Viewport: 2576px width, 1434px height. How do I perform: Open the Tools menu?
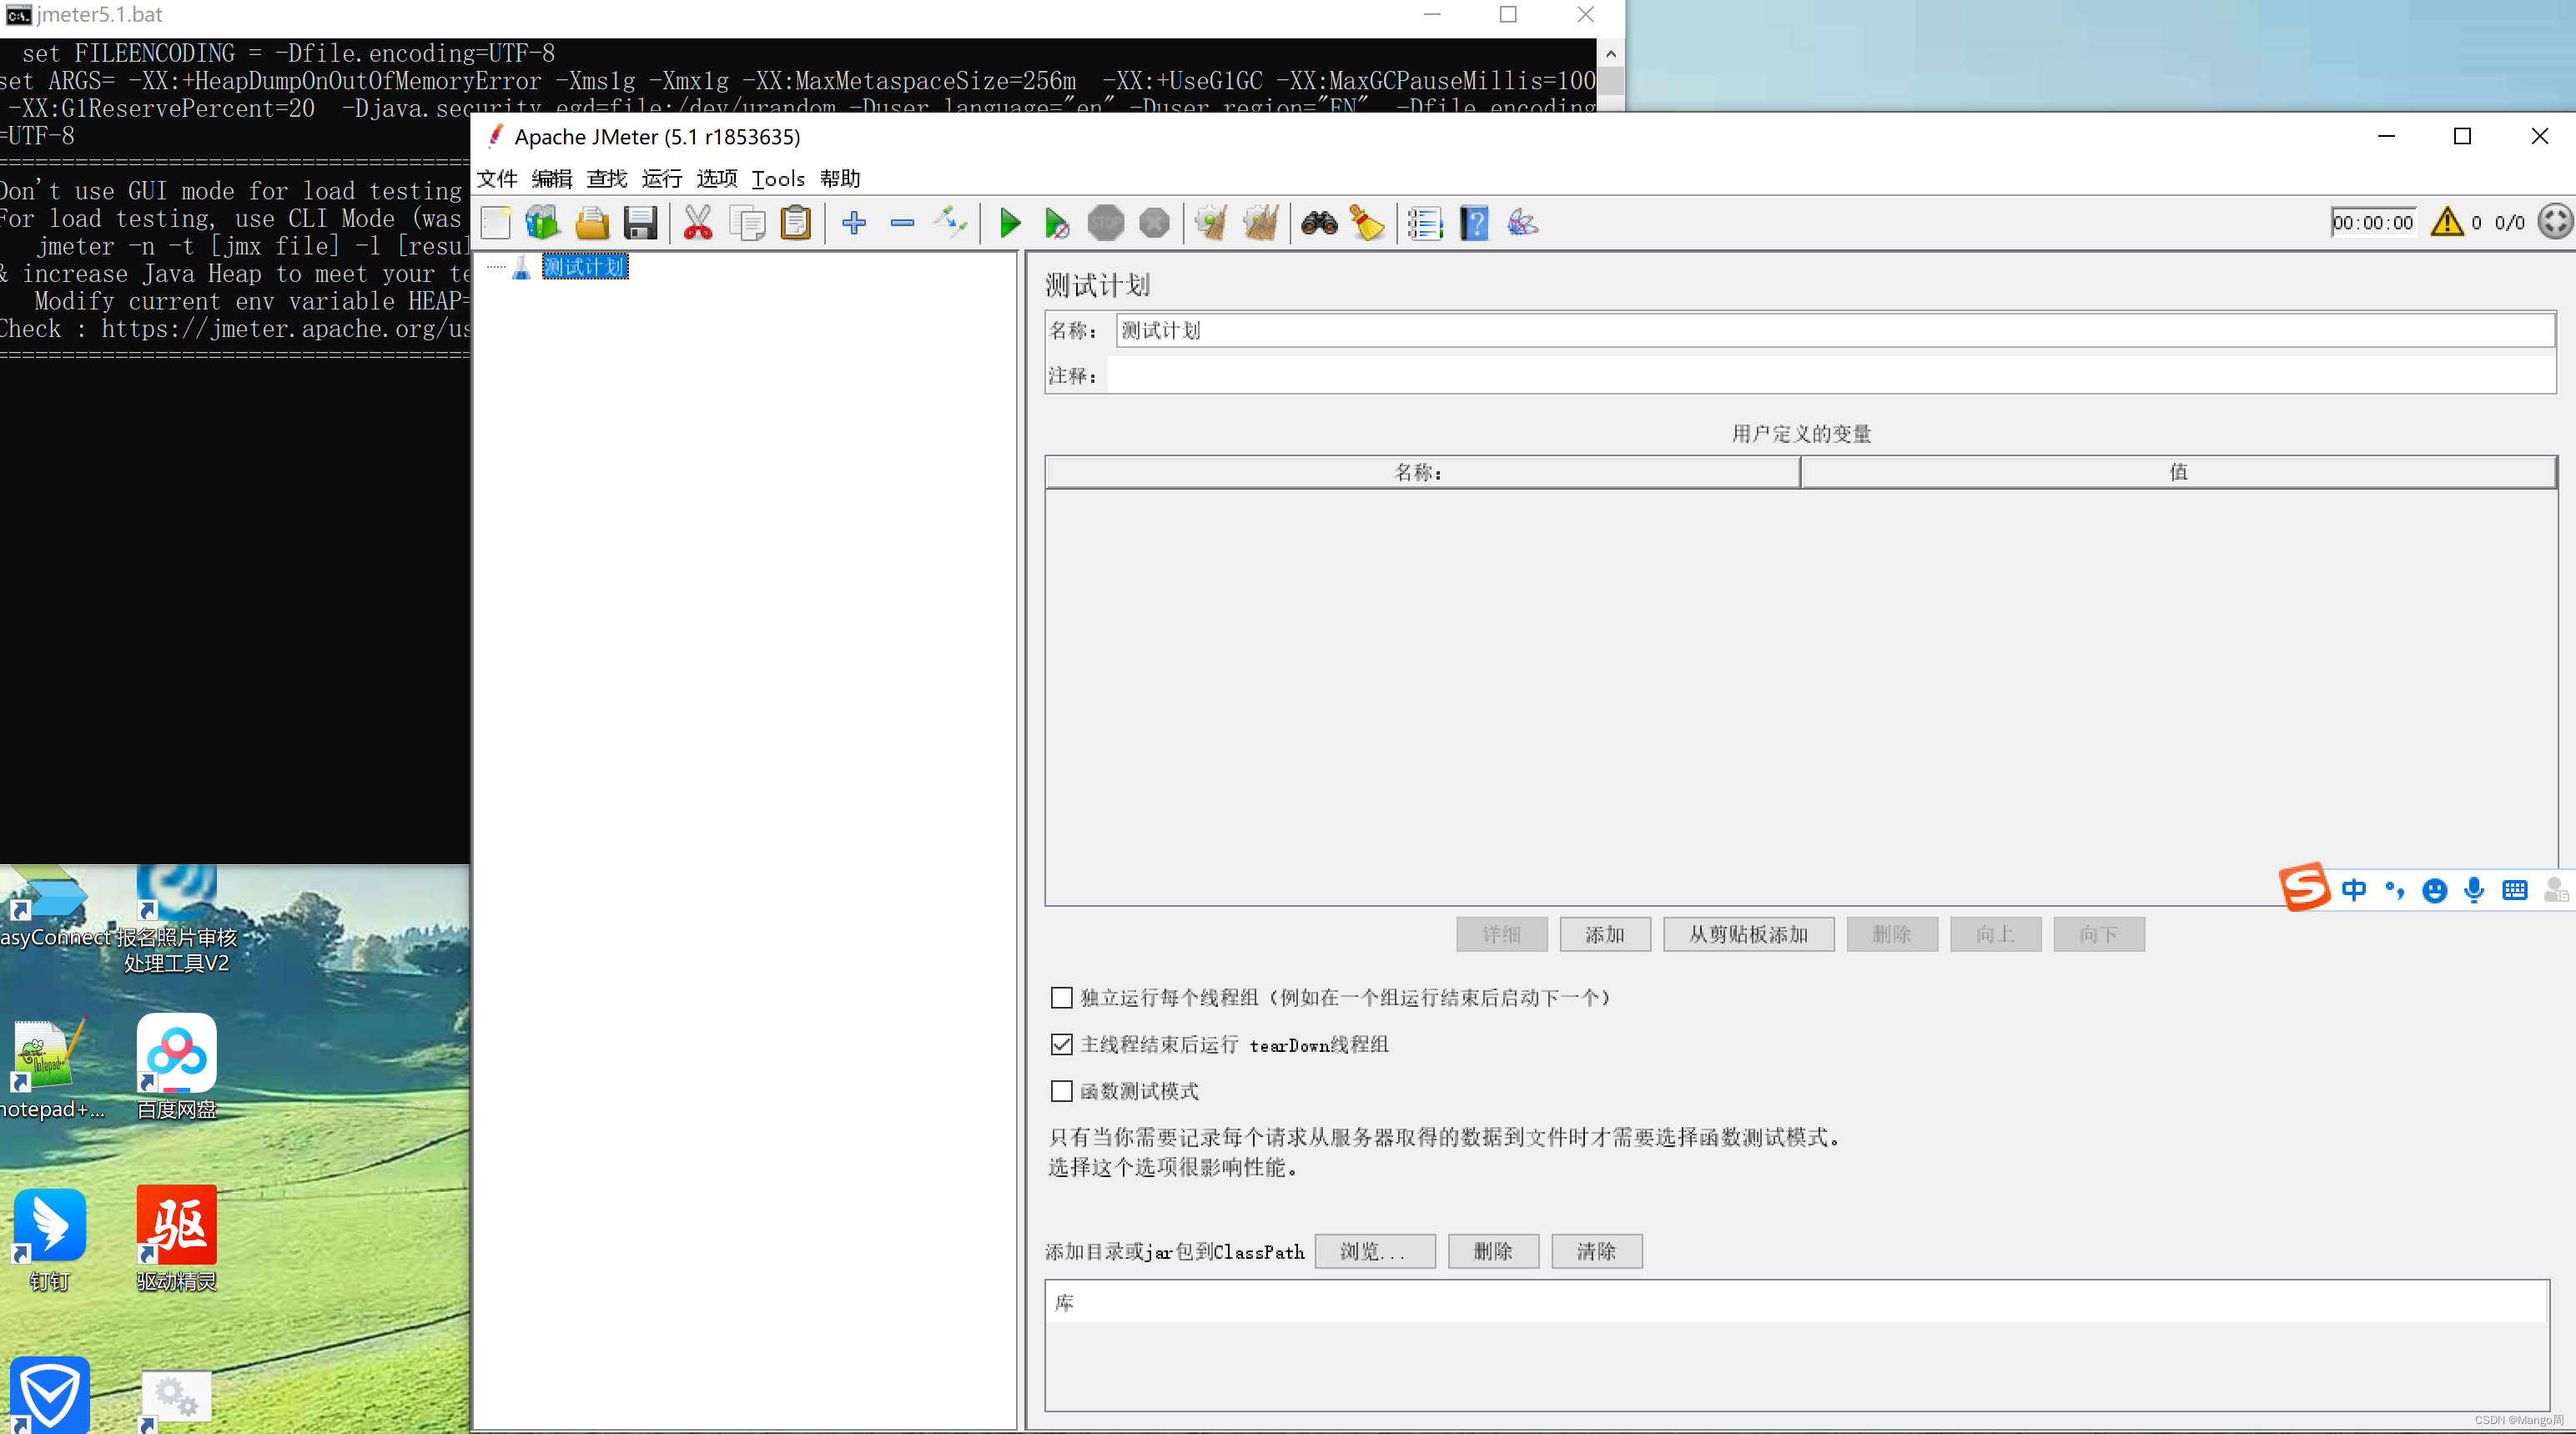point(778,179)
